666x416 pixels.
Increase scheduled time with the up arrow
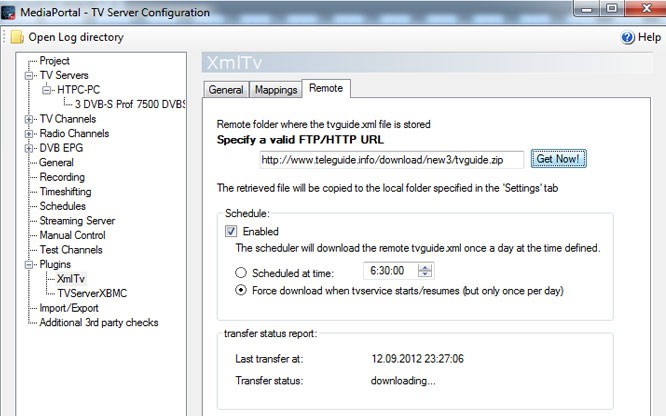pyautogui.click(x=427, y=267)
